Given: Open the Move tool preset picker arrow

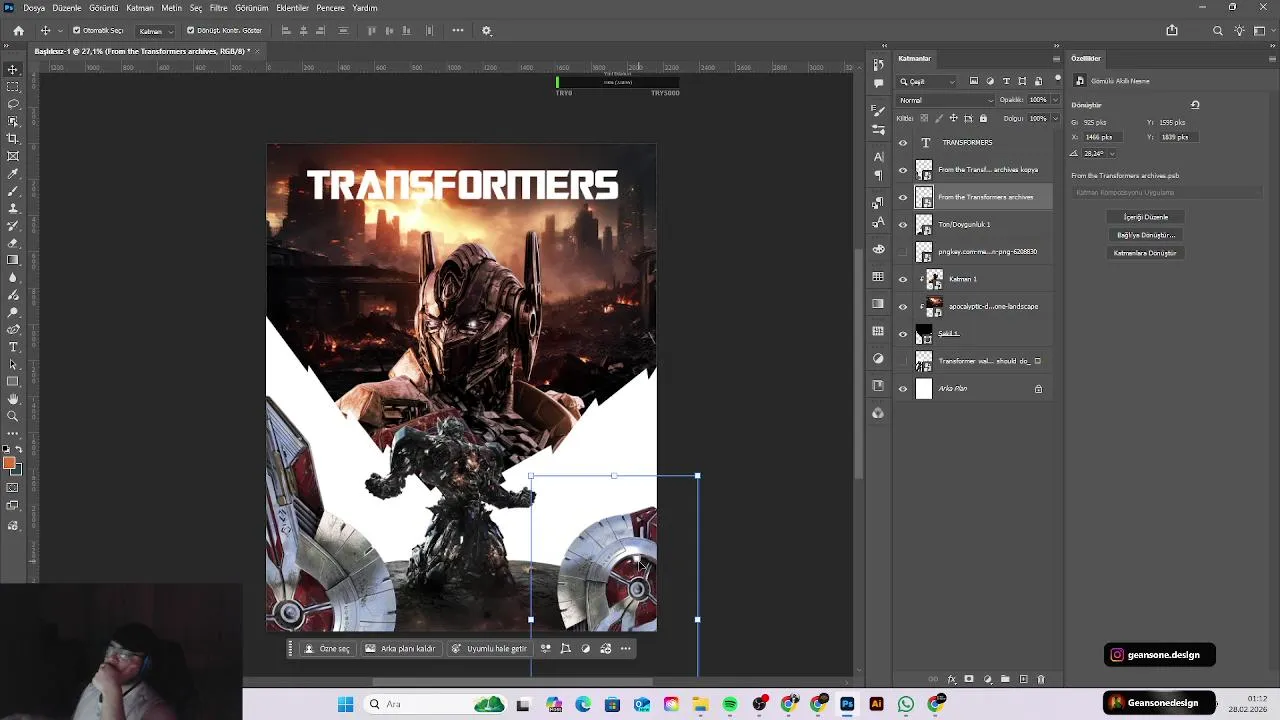Looking at the screenshot, I should [x=60, y=31].
